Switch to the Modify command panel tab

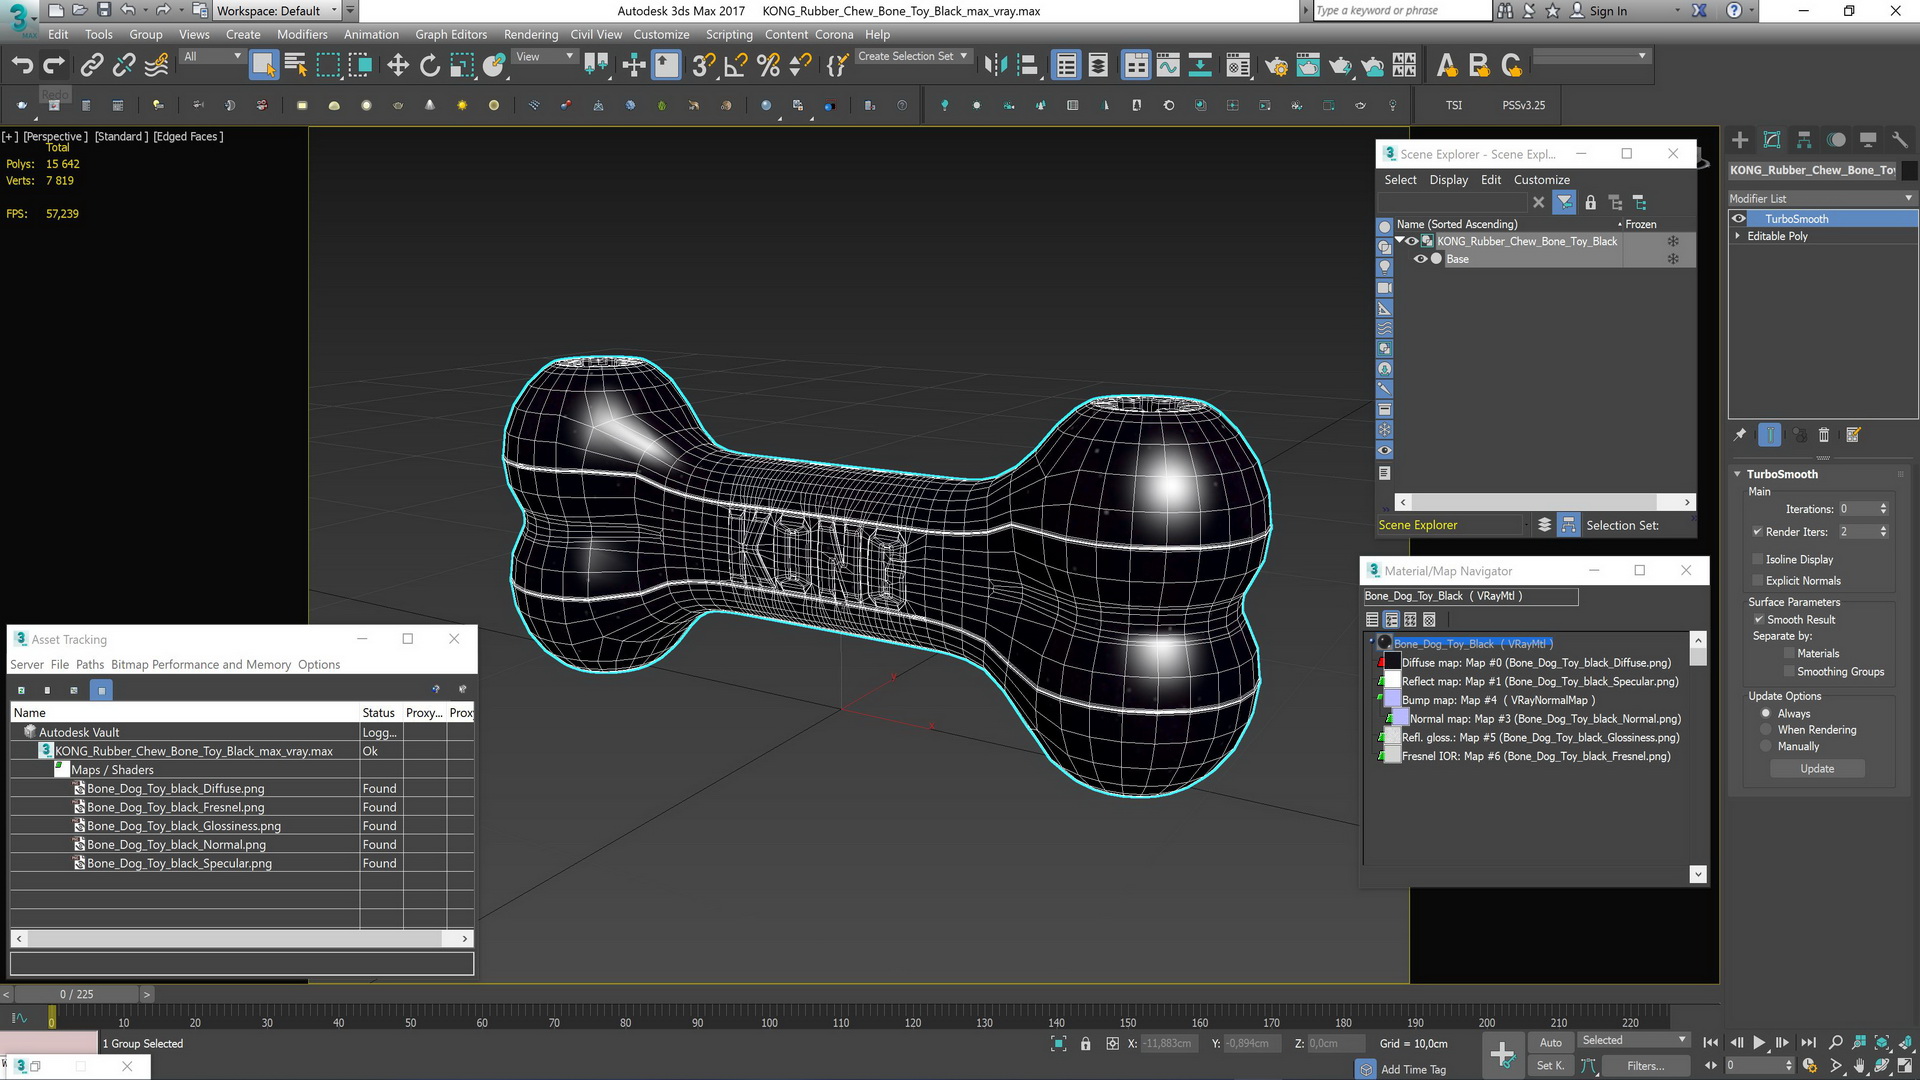click(1772, 140)
